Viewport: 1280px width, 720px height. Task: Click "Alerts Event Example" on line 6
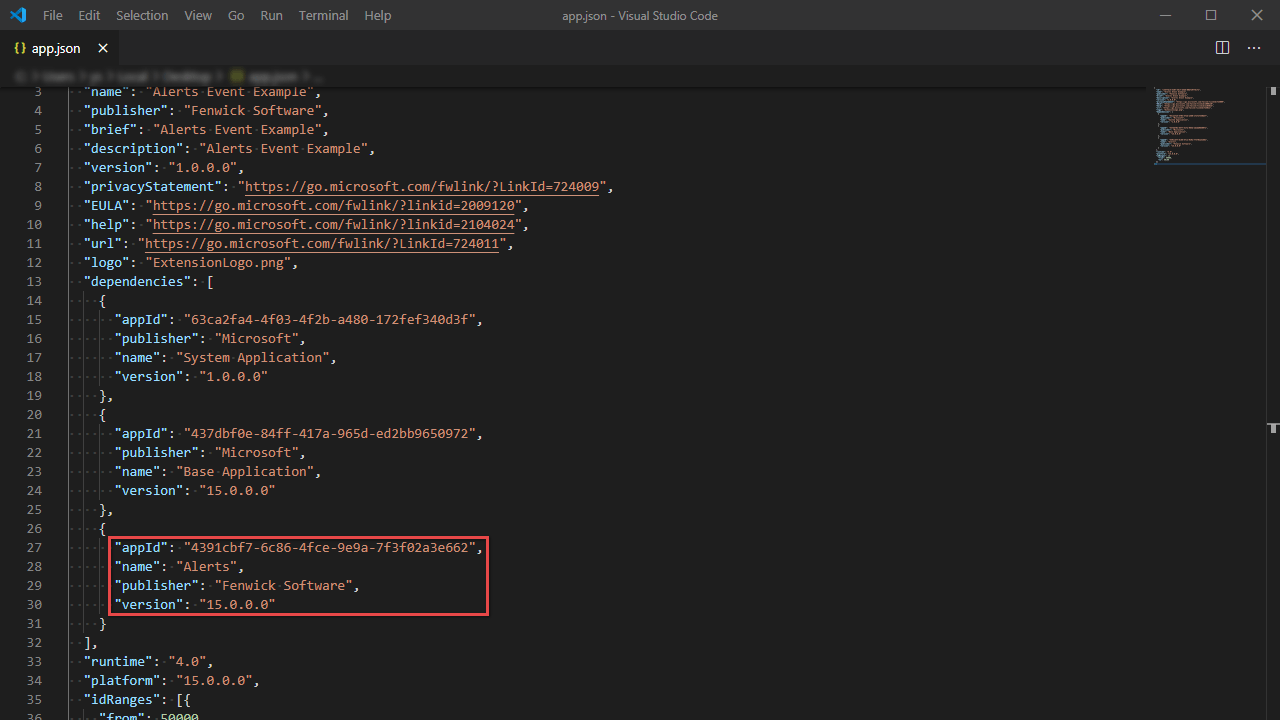coord(283,149)
